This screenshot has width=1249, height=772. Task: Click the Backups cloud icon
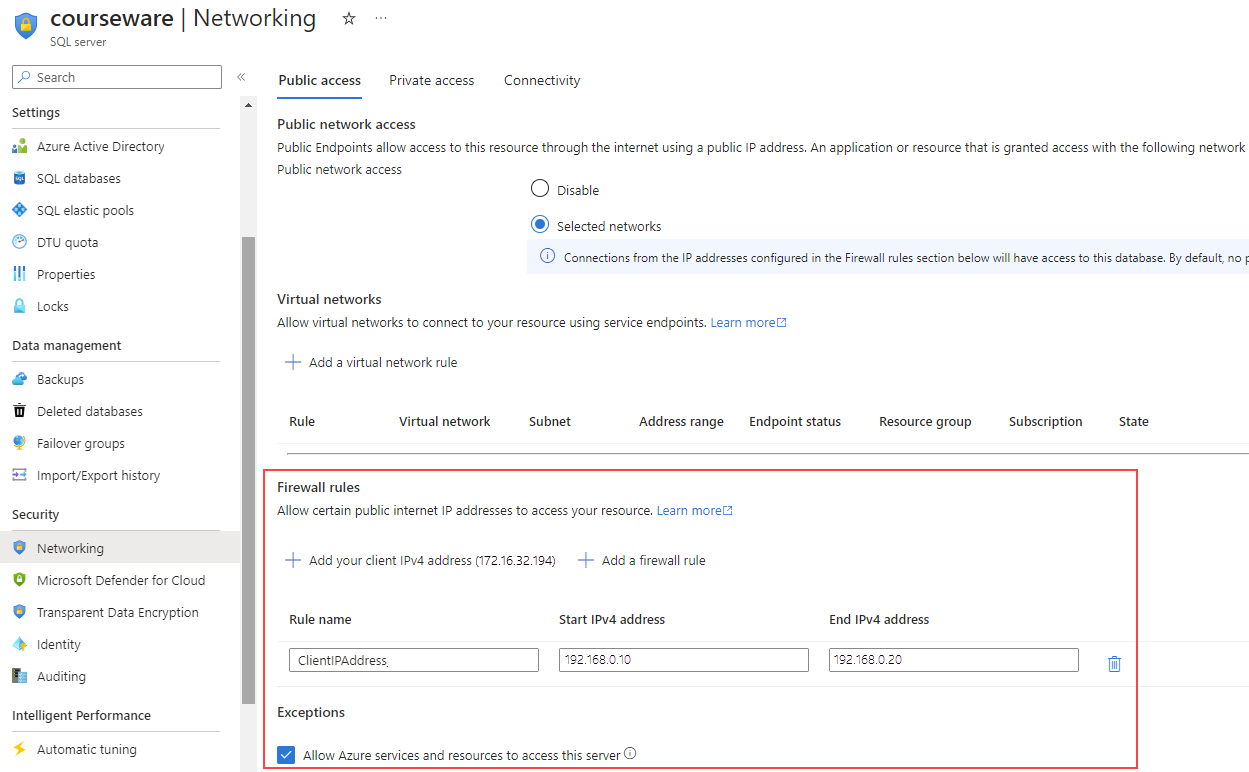click(19, 379)
